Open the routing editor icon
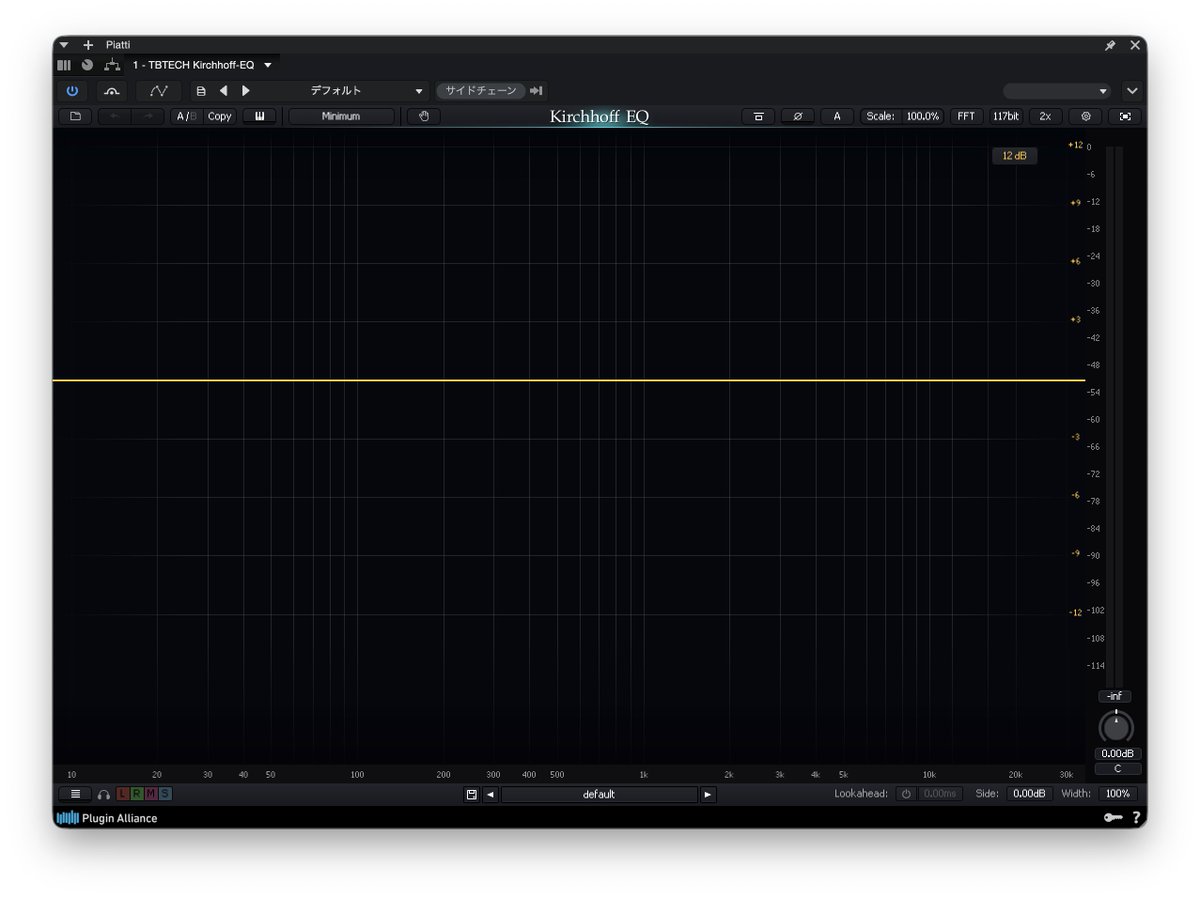 [x=112, y=65]
